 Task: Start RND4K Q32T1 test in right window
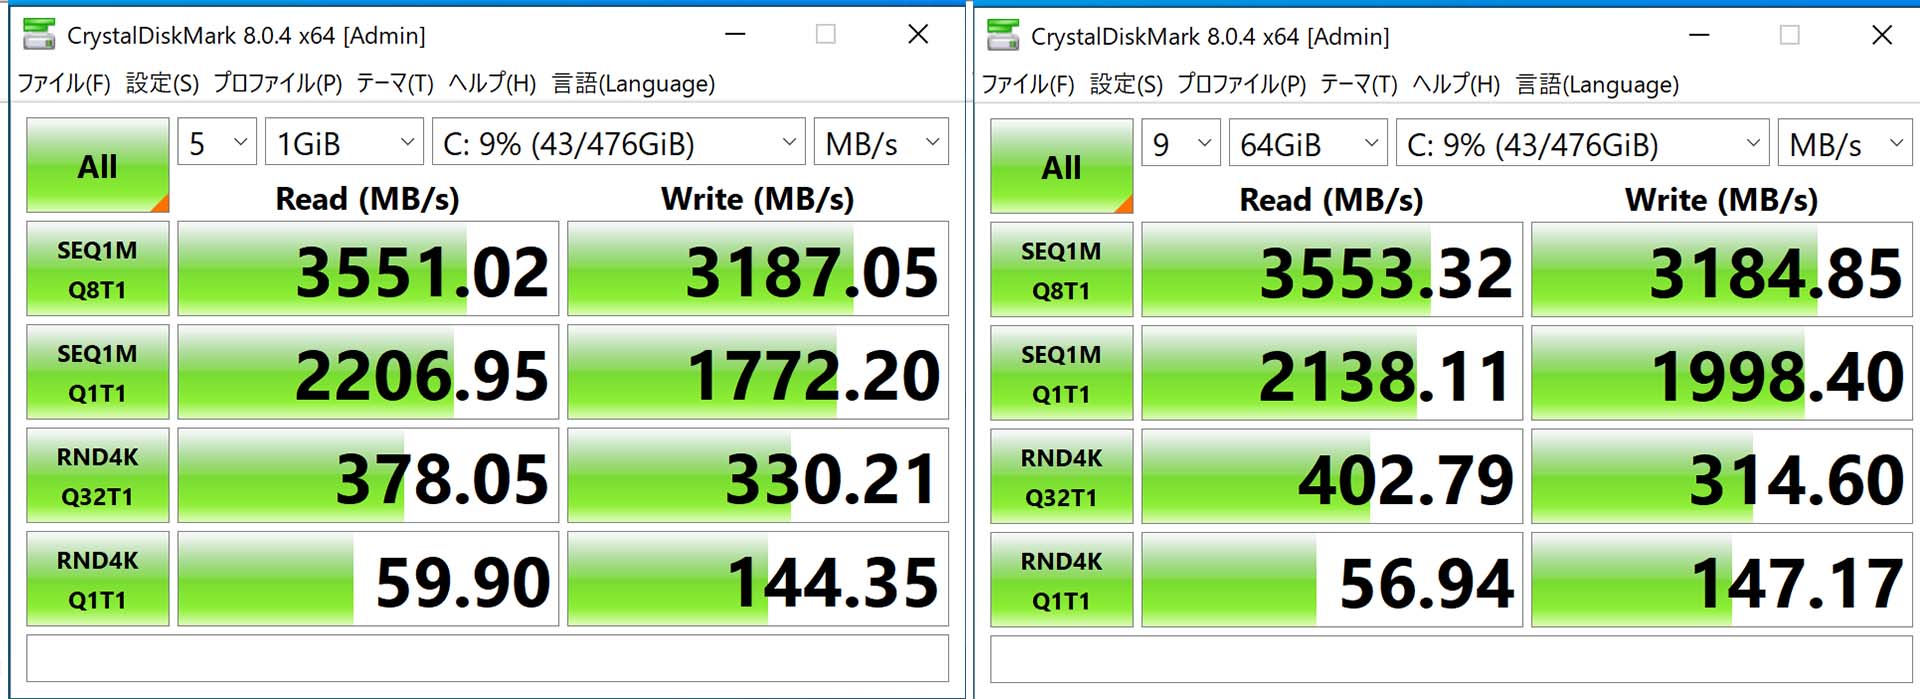[1062, 476]
